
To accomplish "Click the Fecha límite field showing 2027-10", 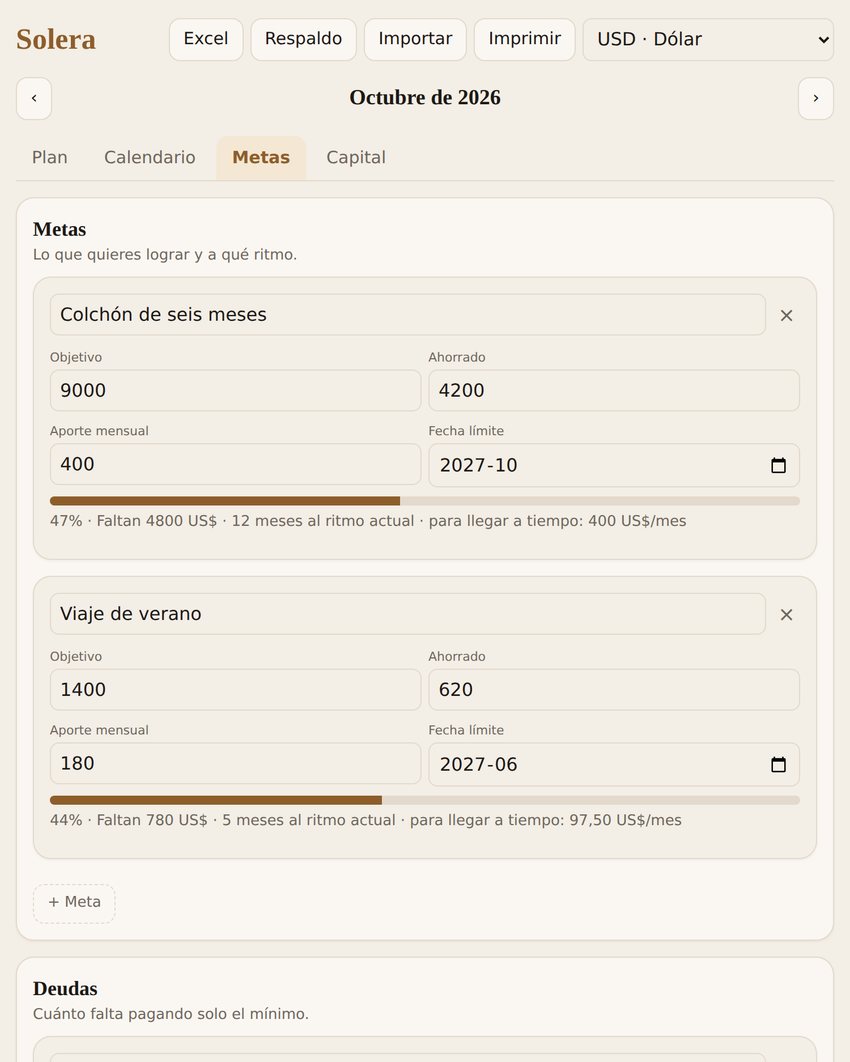I will (614, 465).
